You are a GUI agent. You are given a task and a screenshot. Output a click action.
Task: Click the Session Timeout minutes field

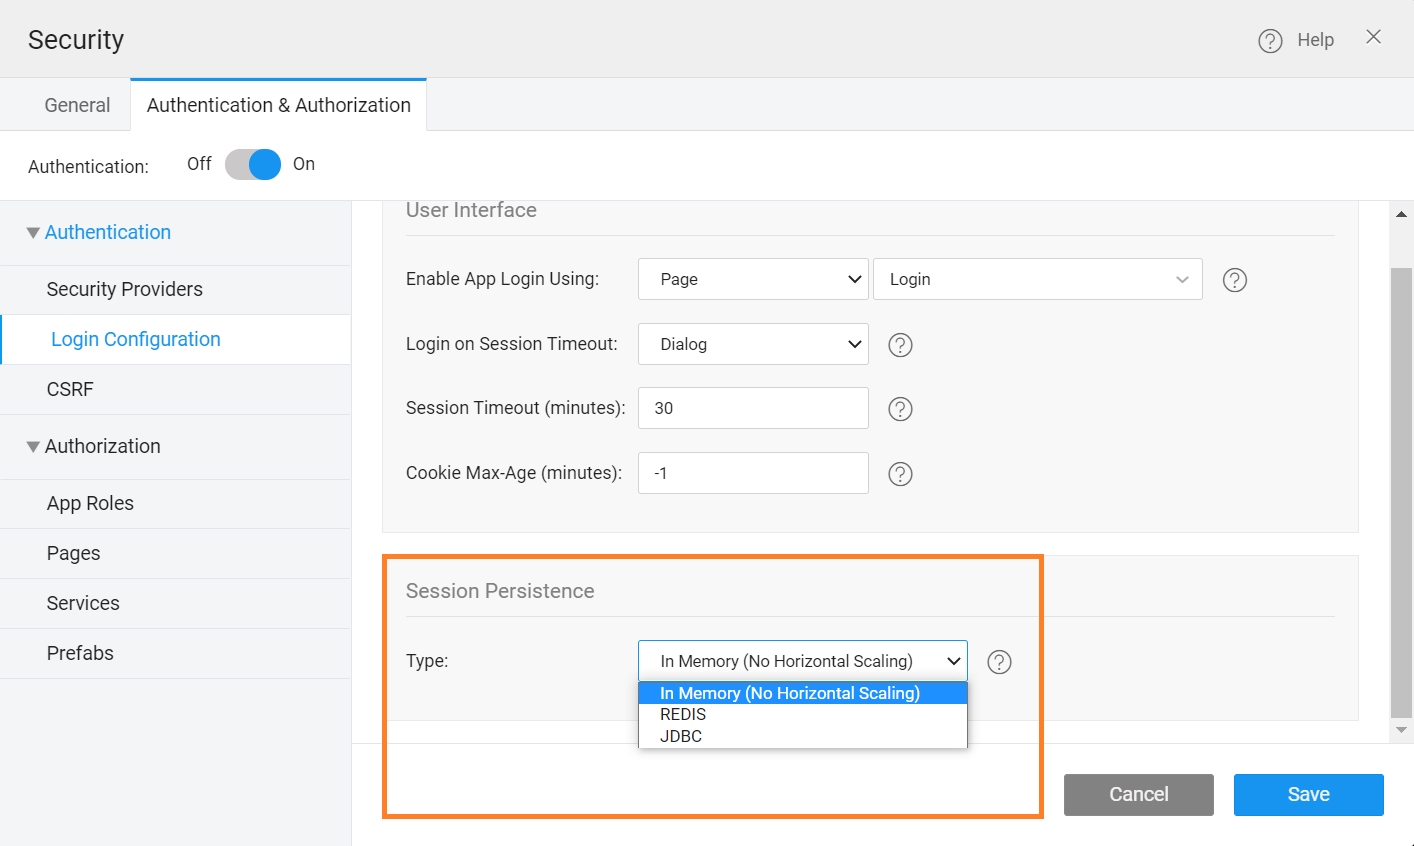pyautogui.click(x=752, y=408)
